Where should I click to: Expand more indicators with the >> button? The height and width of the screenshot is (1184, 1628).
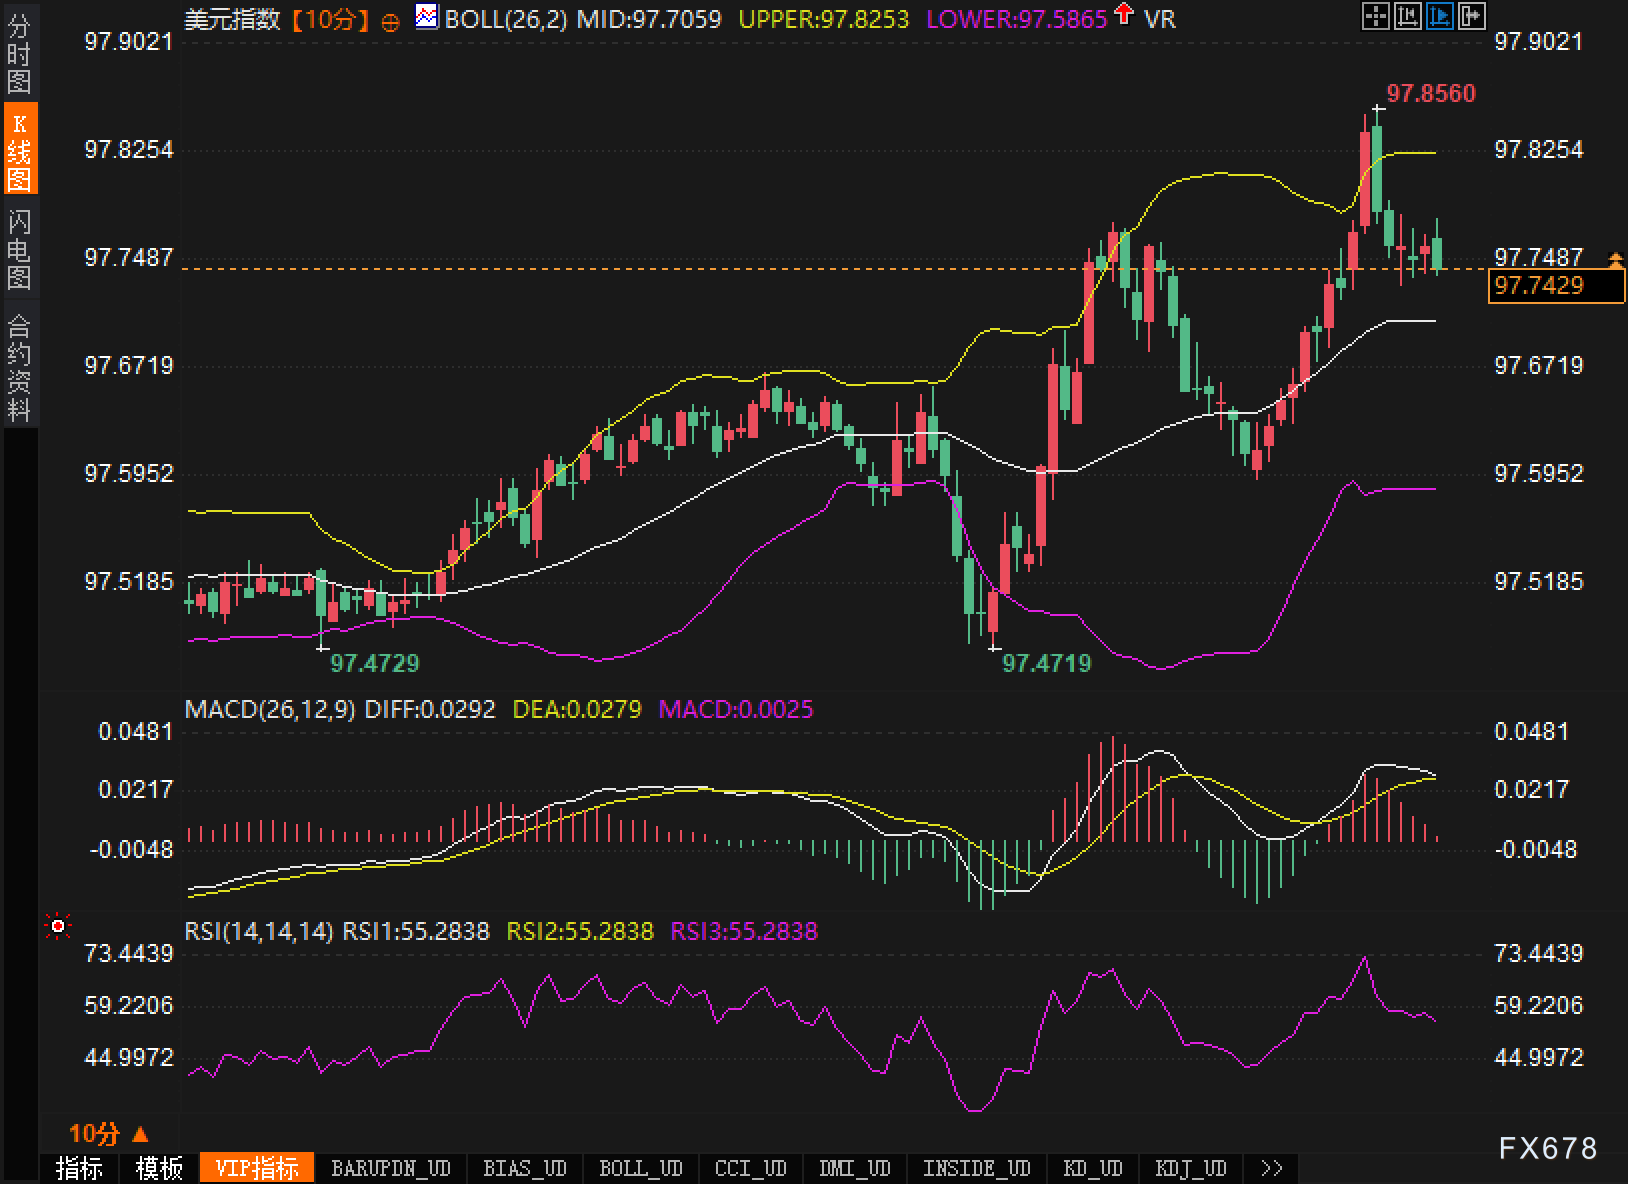[x=1271, y=1168]
